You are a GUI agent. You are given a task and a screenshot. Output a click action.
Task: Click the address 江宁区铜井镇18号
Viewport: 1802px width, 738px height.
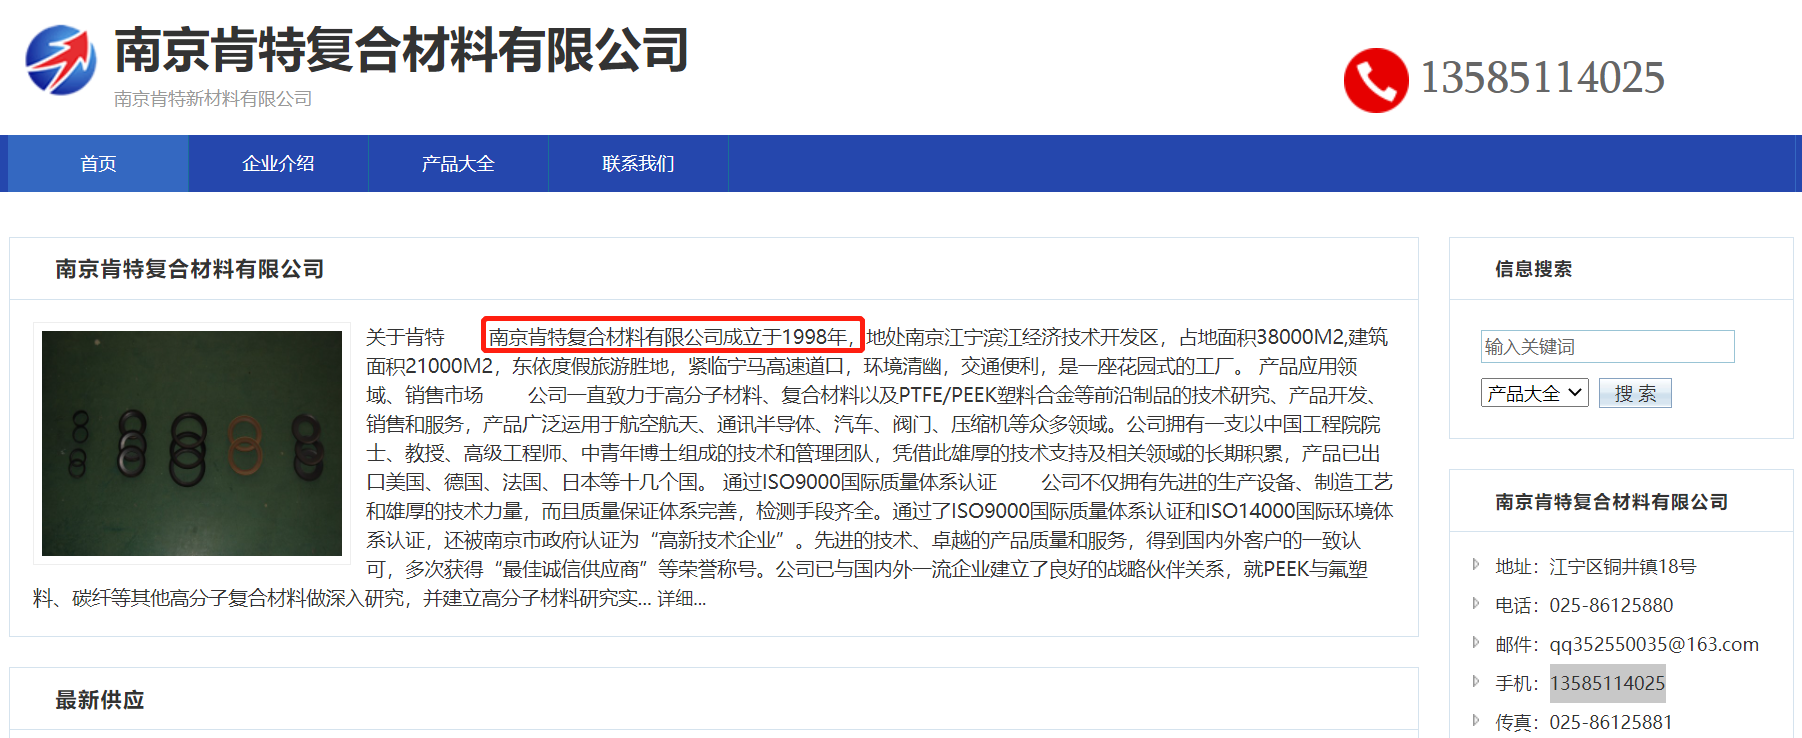pyautogui.click(x=1623, y=567)
